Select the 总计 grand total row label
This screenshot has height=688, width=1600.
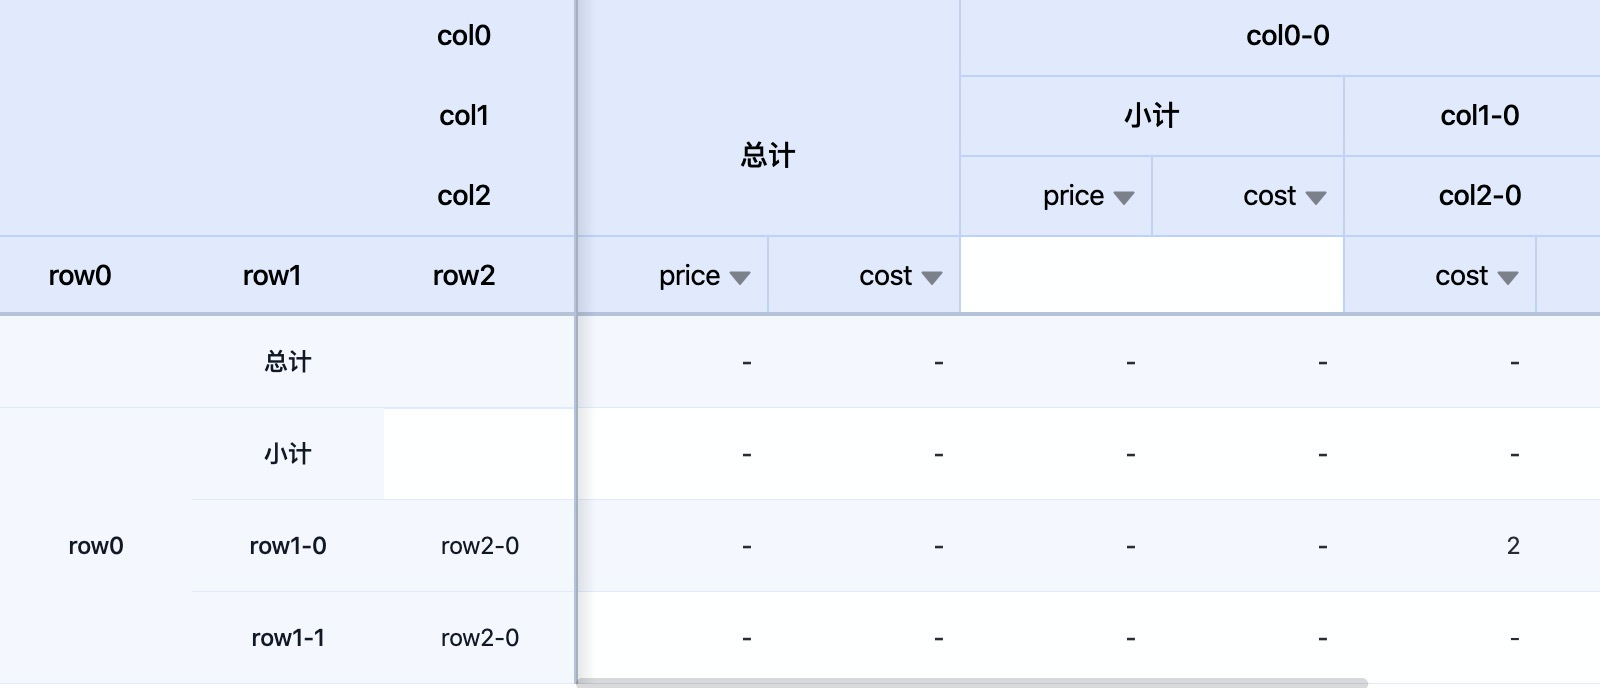pos(287,362)
